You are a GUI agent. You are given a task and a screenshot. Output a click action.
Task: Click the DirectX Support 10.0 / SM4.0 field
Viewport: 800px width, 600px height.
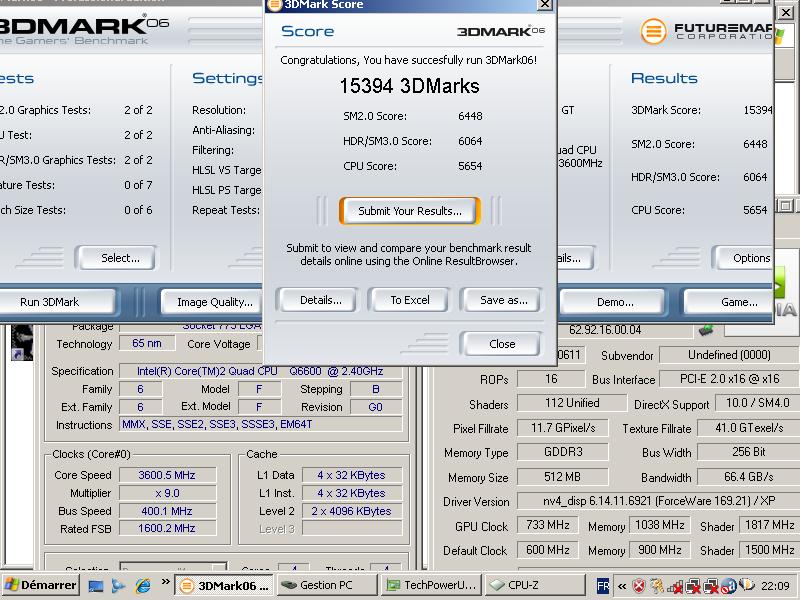[758, 403]
